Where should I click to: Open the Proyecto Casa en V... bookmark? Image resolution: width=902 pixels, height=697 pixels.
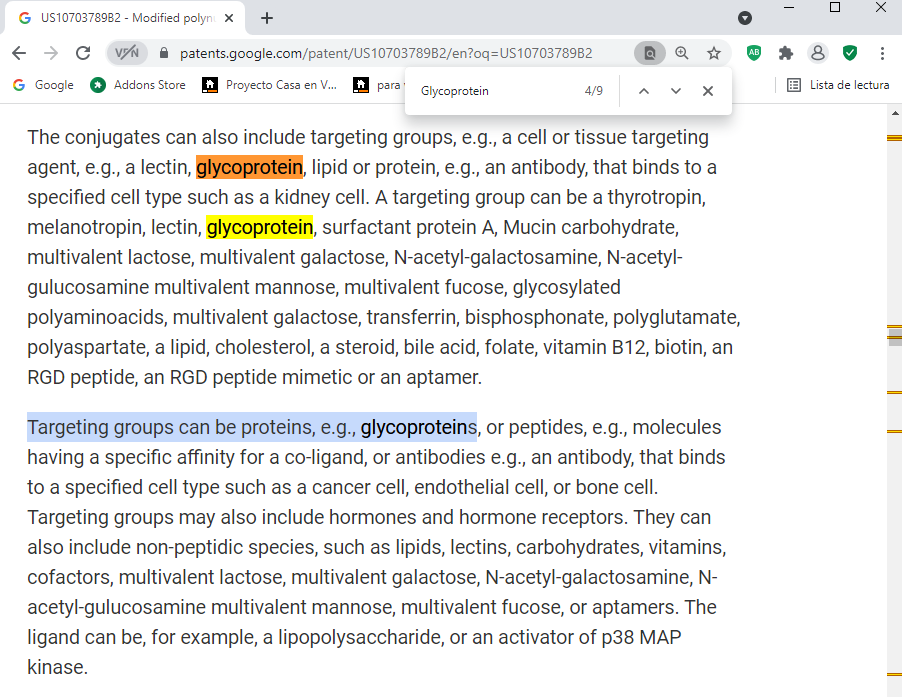tap(270, 85)
